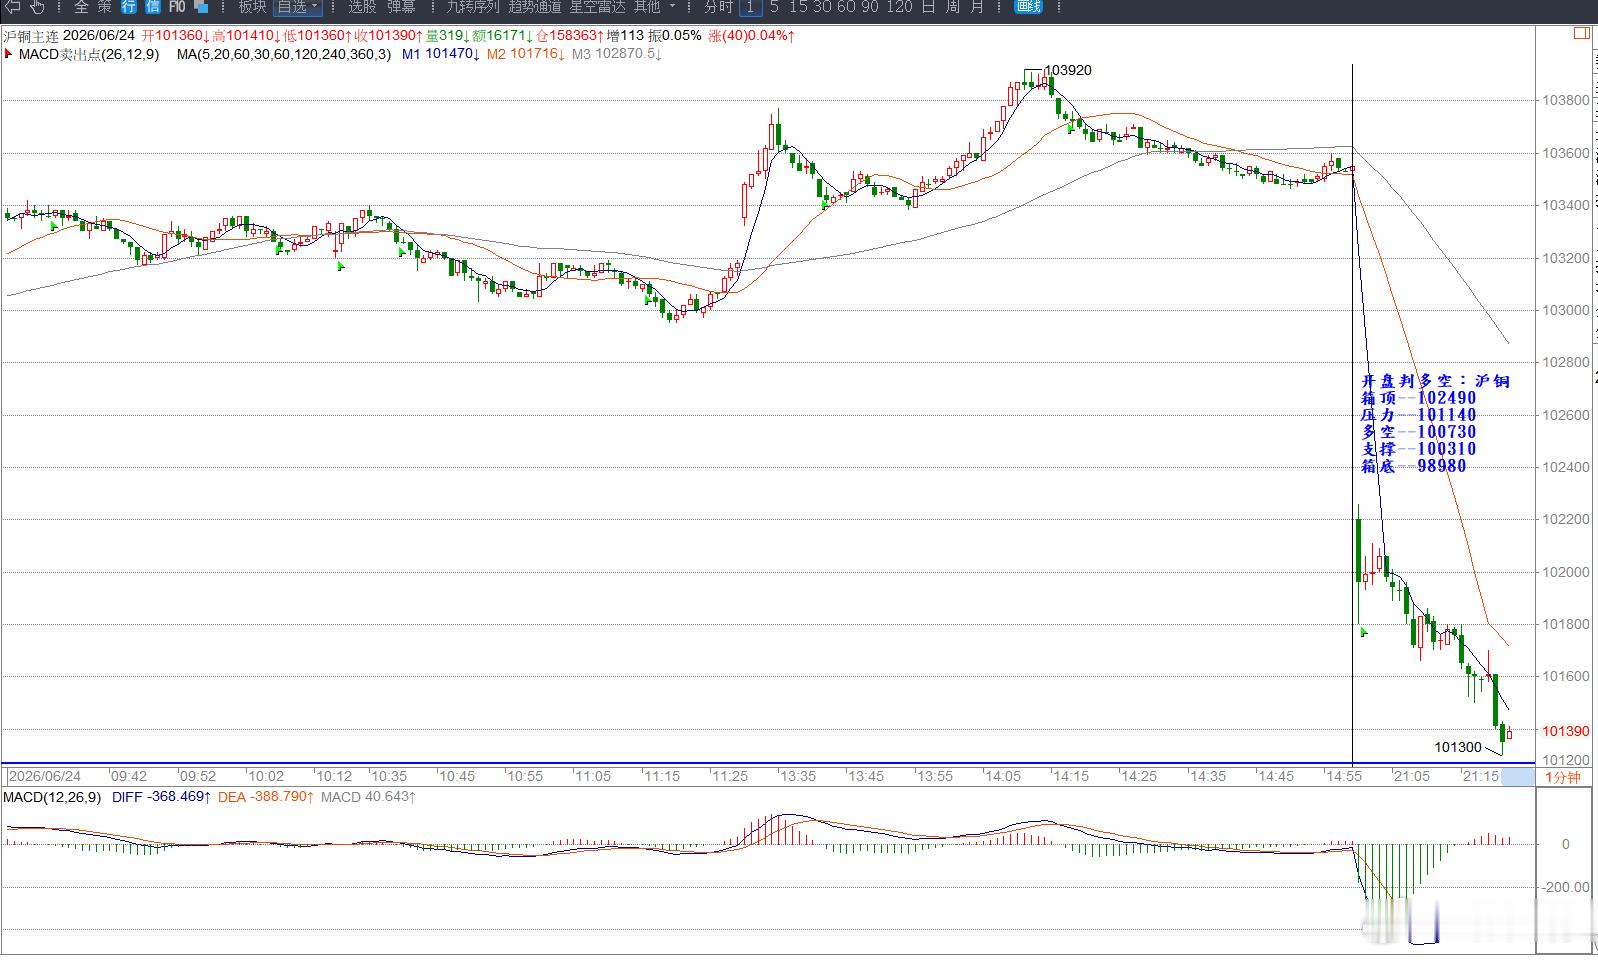
Task: Switch to 日 daily period
Action: click(x=928, y=7)
